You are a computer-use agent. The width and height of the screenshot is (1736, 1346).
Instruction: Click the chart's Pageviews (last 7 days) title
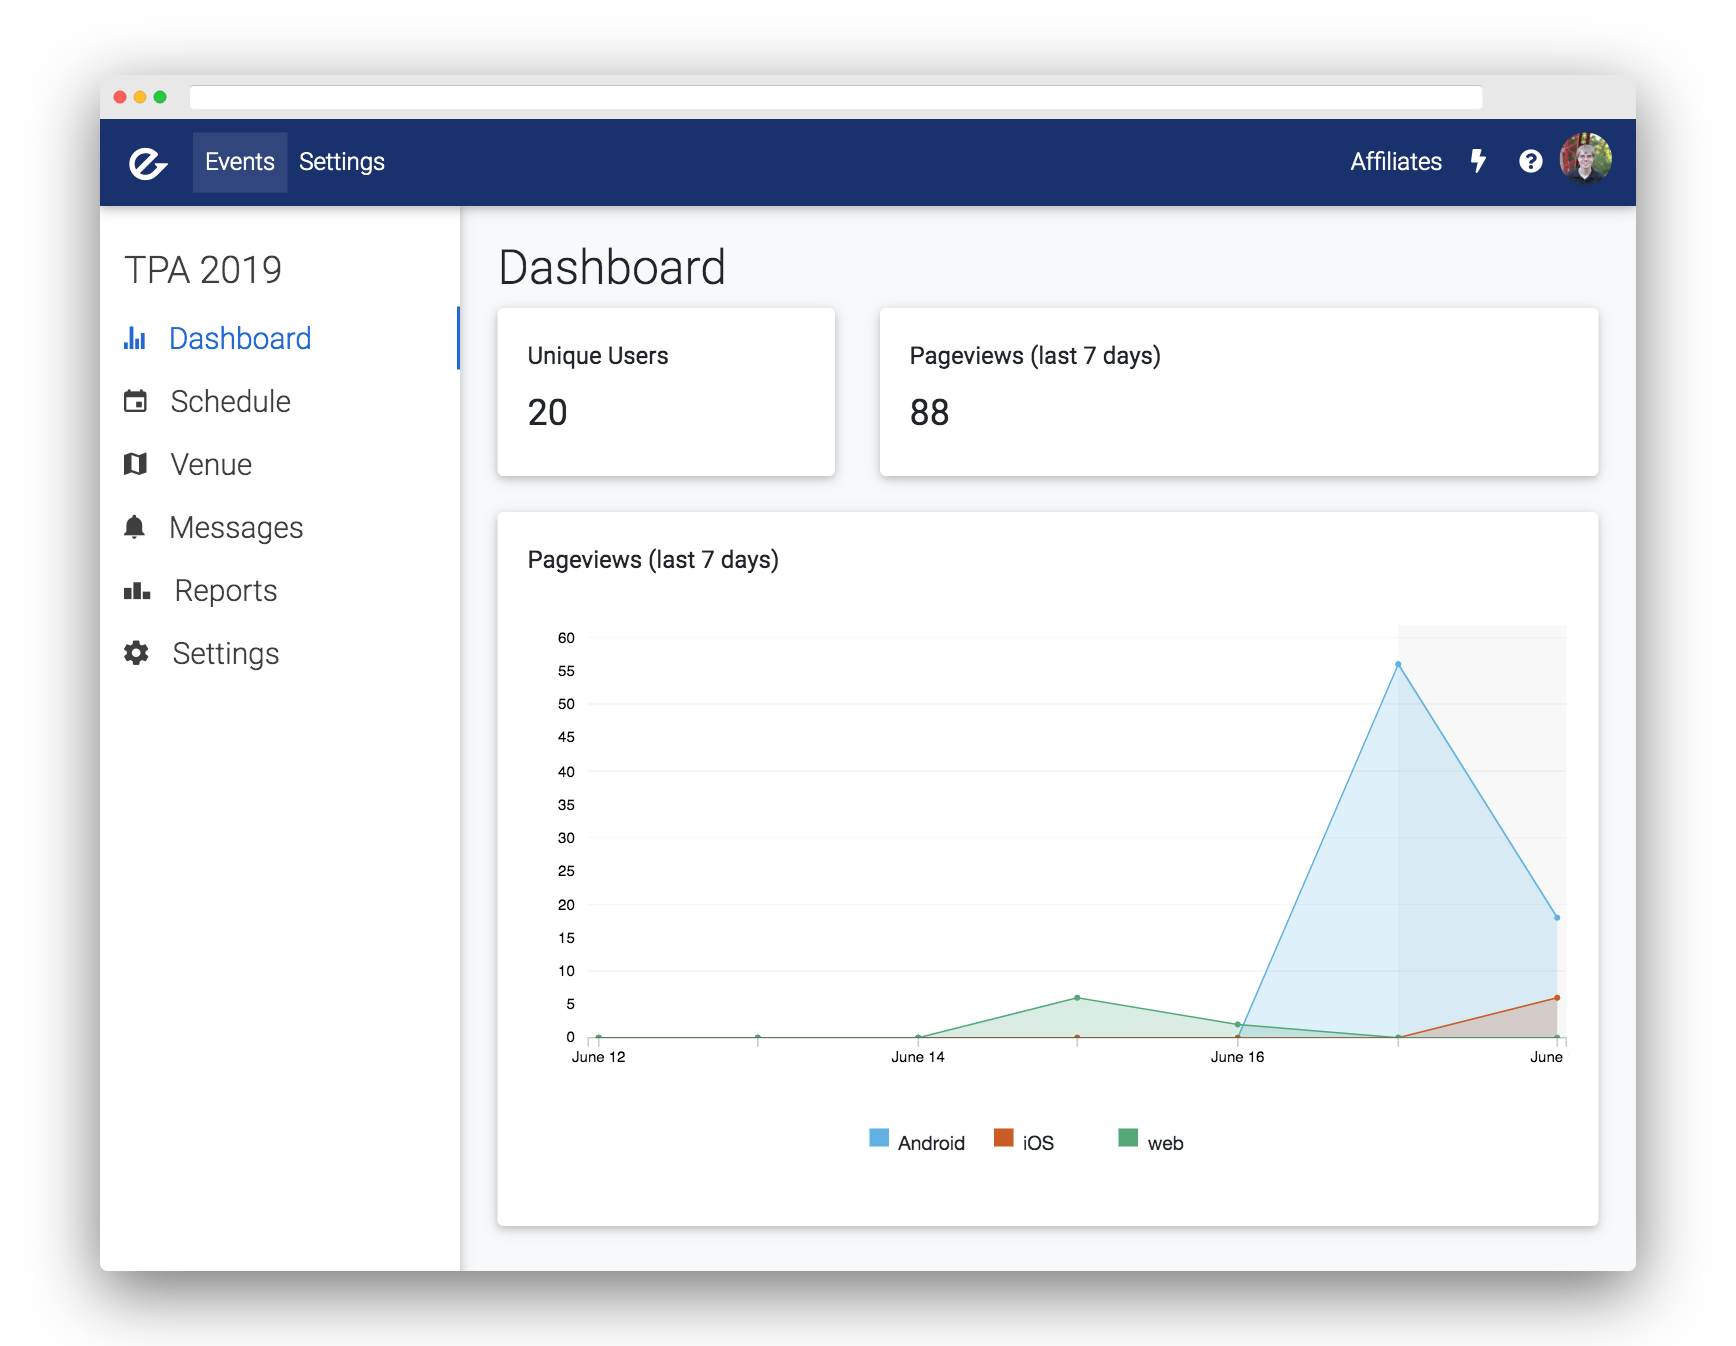[x=653, y=560]
